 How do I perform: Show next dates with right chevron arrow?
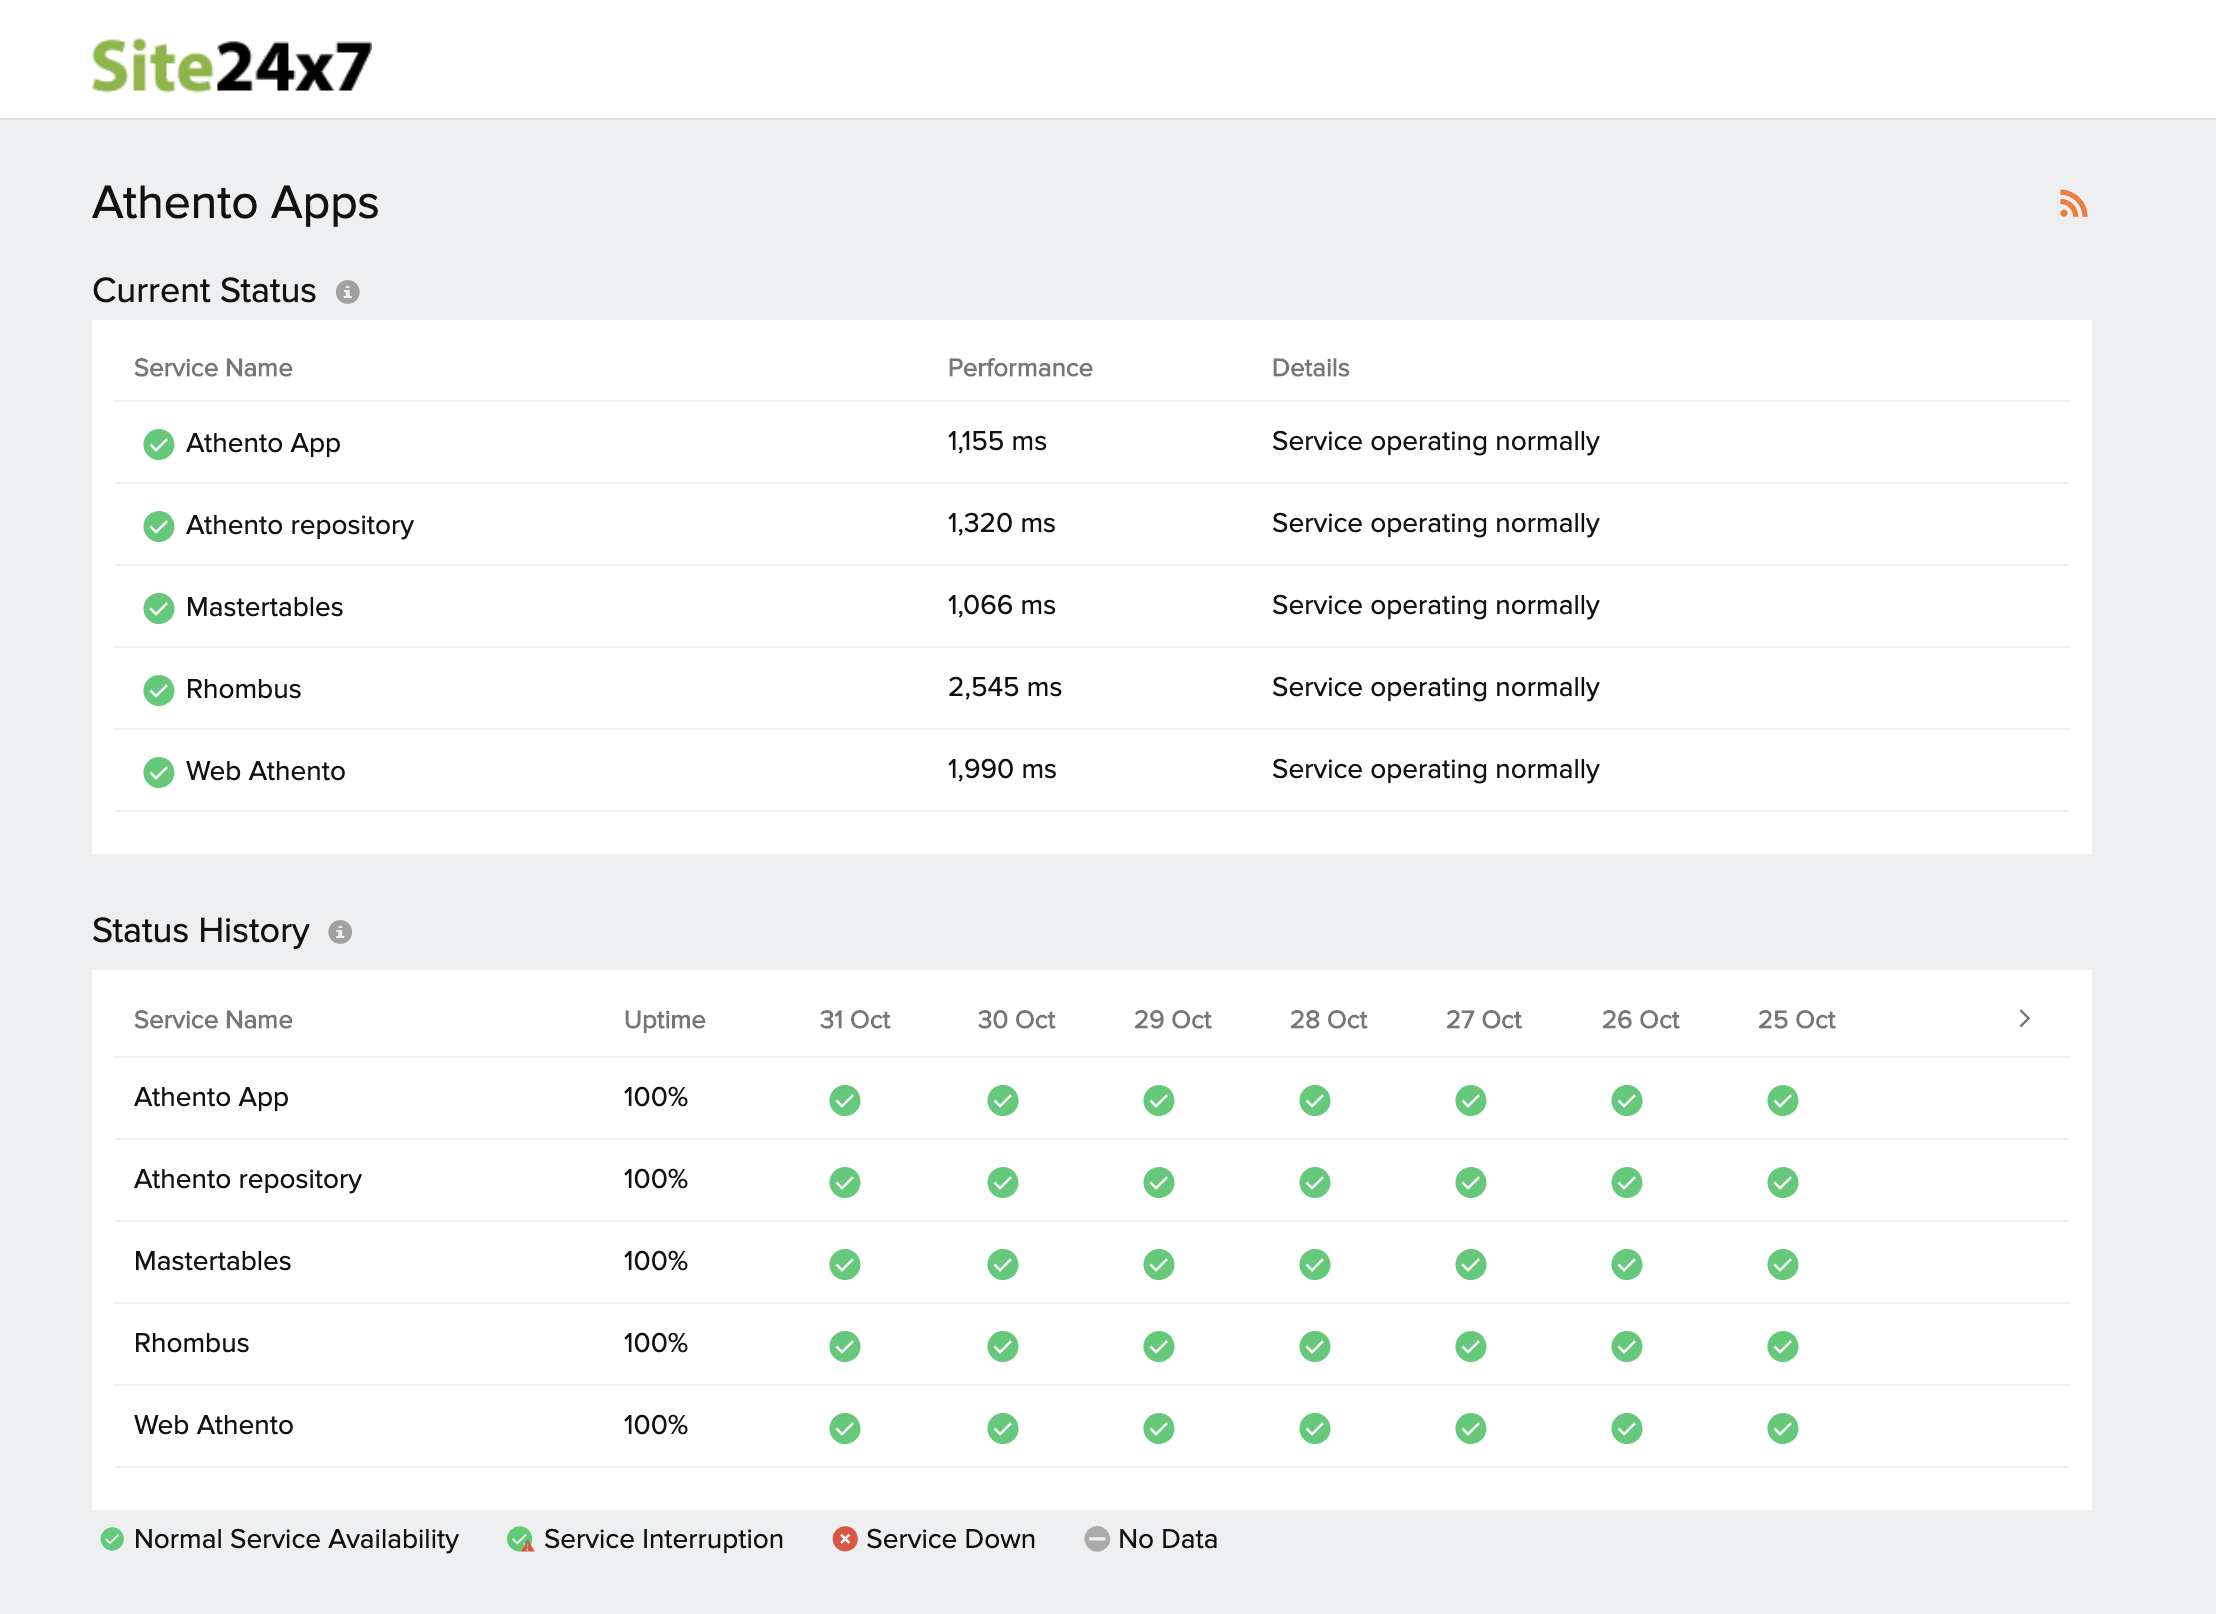point(2024,1018)
